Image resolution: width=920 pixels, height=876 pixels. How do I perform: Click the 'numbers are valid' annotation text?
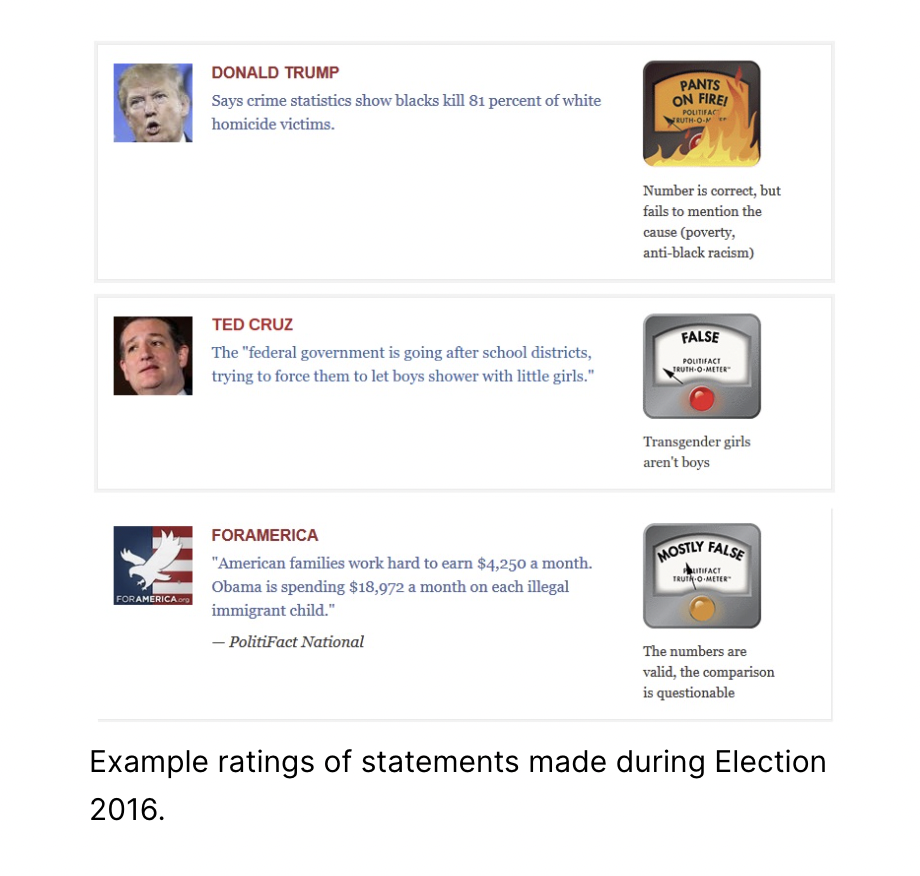tap(708, 672)
